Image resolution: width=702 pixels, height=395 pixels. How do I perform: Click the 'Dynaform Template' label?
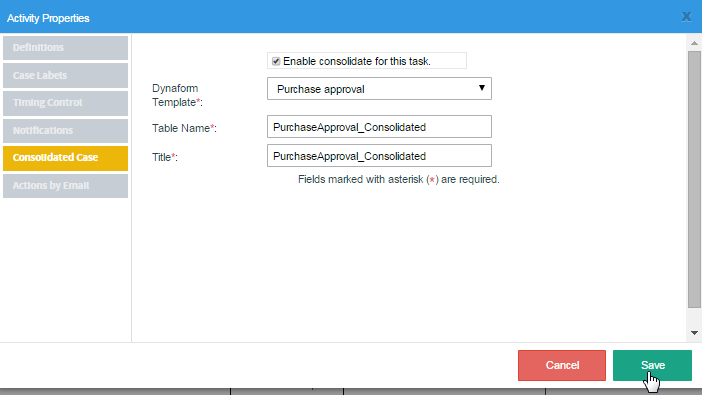click(177, 95)
